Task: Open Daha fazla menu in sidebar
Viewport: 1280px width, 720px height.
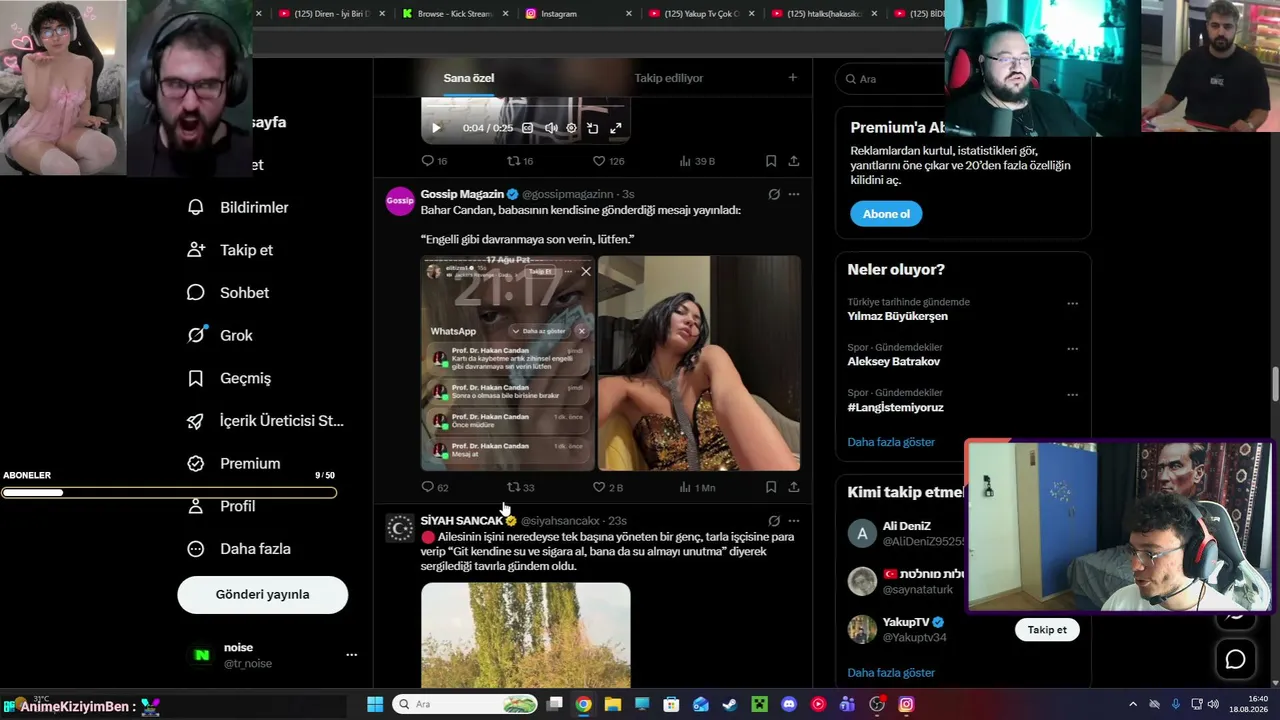Action: pos(239,549)
